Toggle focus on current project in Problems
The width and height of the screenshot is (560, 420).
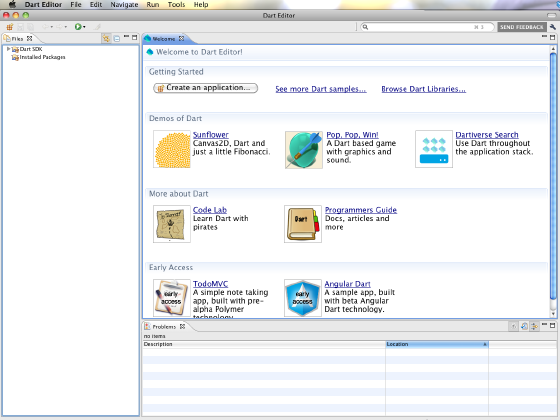pos(534,326)
